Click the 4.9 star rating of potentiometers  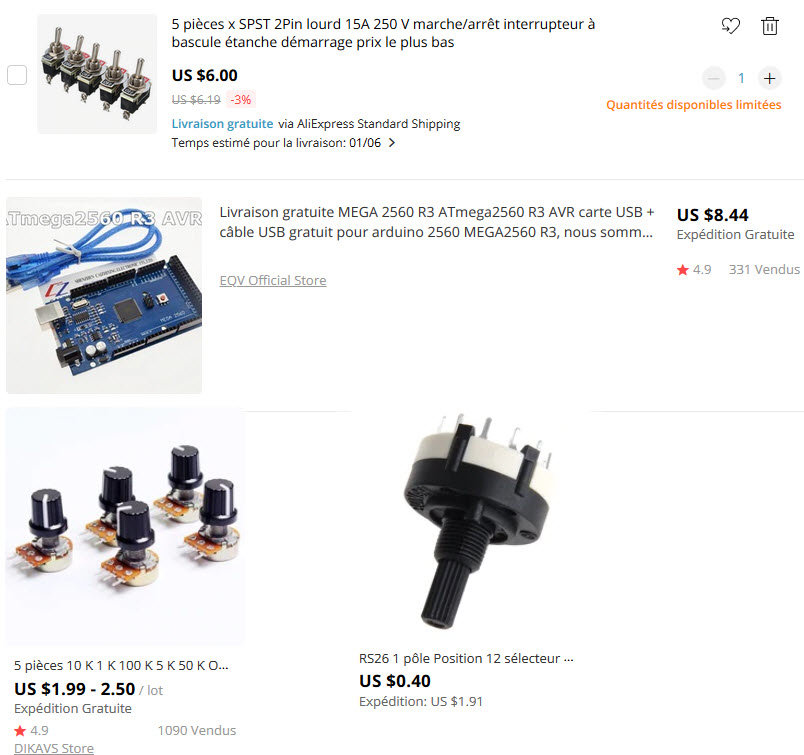pos(31,730)
